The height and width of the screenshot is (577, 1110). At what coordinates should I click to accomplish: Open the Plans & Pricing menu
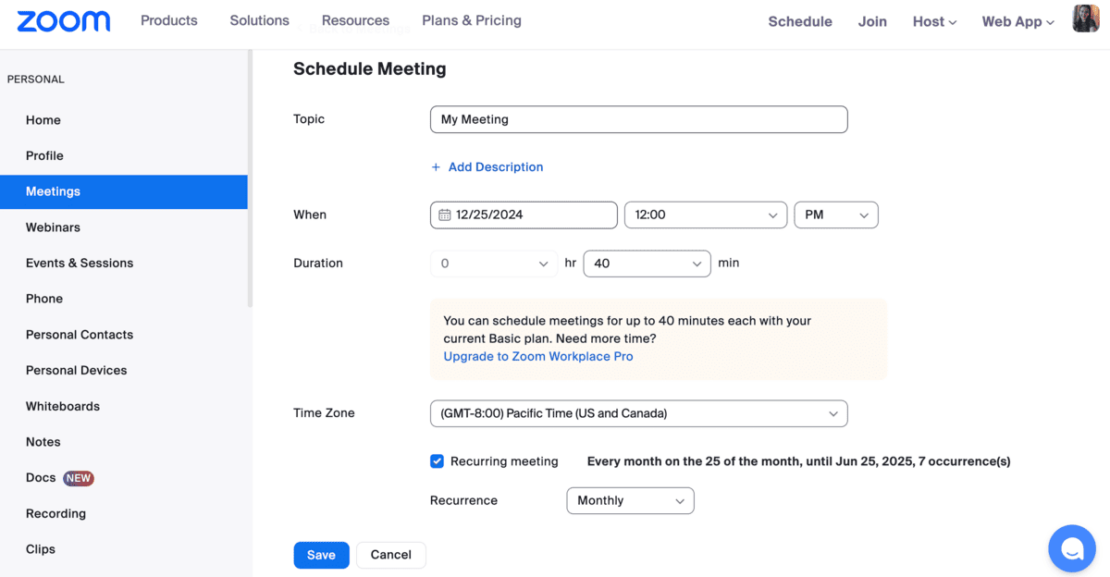(471, 20)
